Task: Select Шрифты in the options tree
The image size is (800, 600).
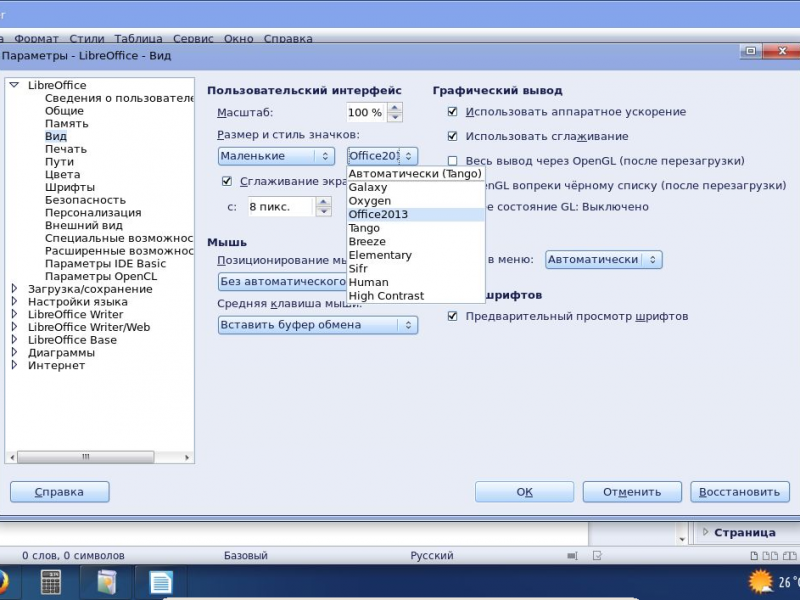Action: [70, 187]
